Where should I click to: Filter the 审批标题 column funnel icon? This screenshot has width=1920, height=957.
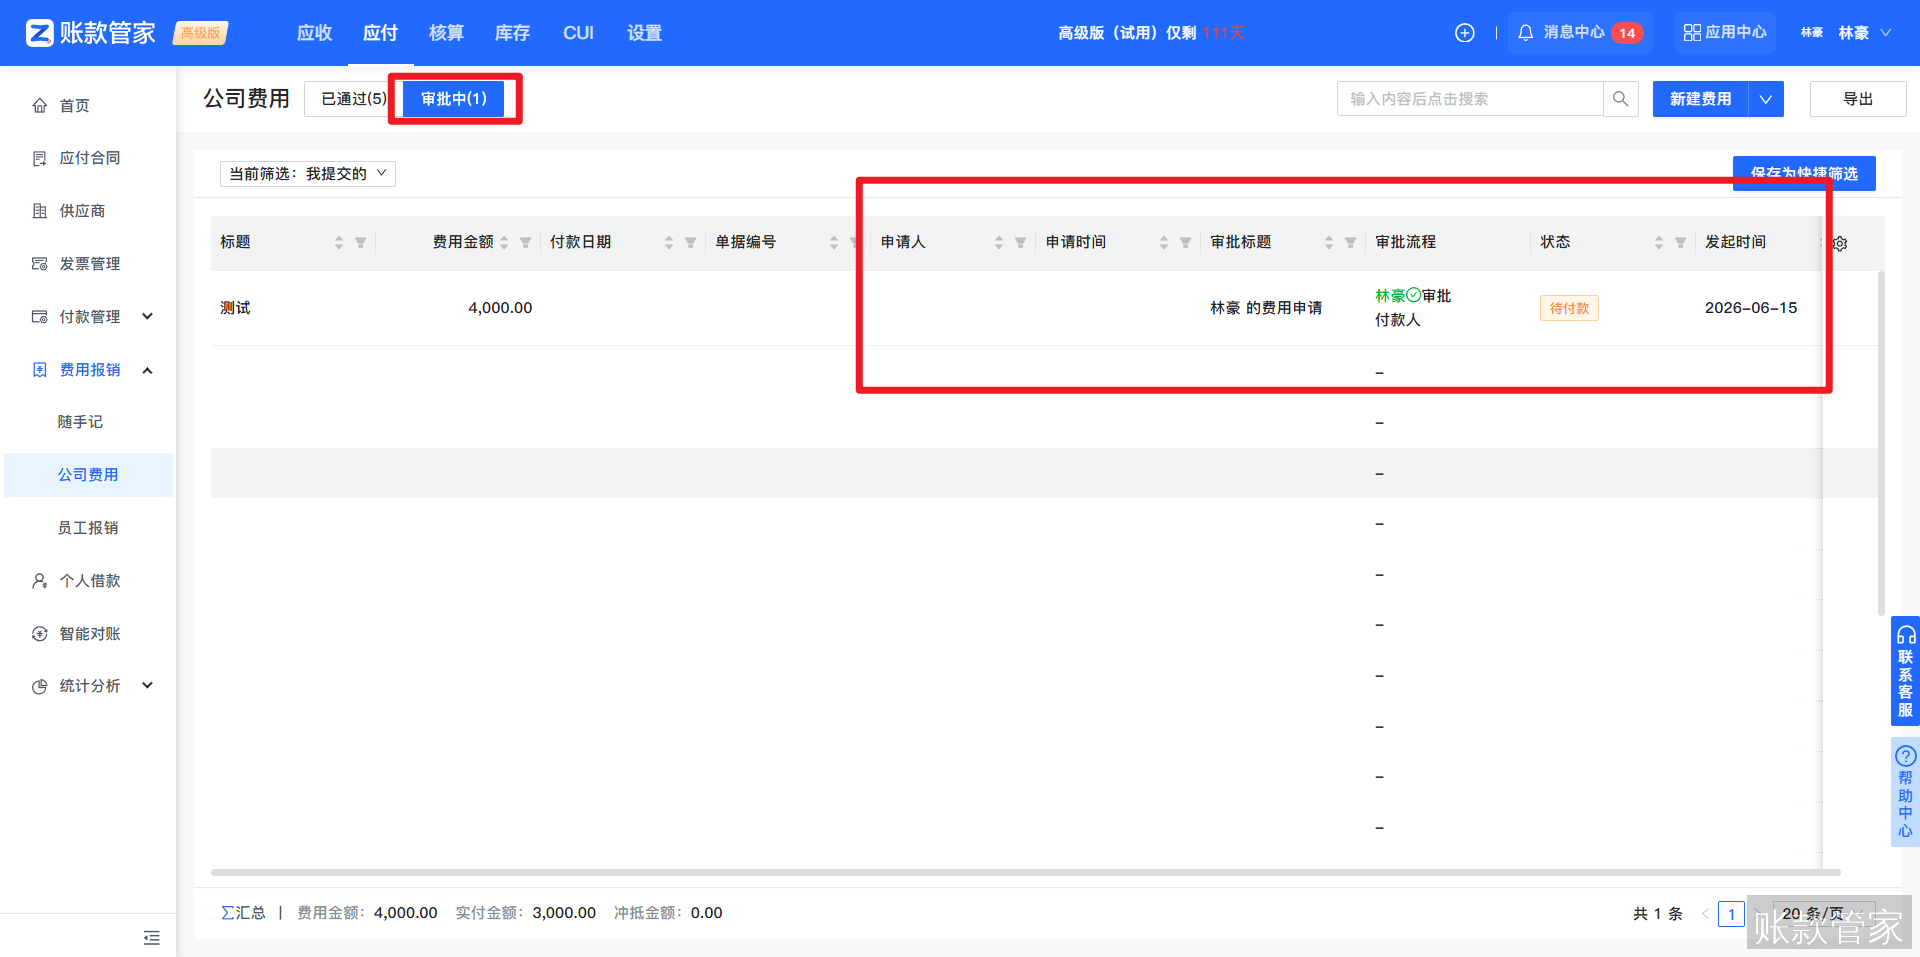(1350, 242)
